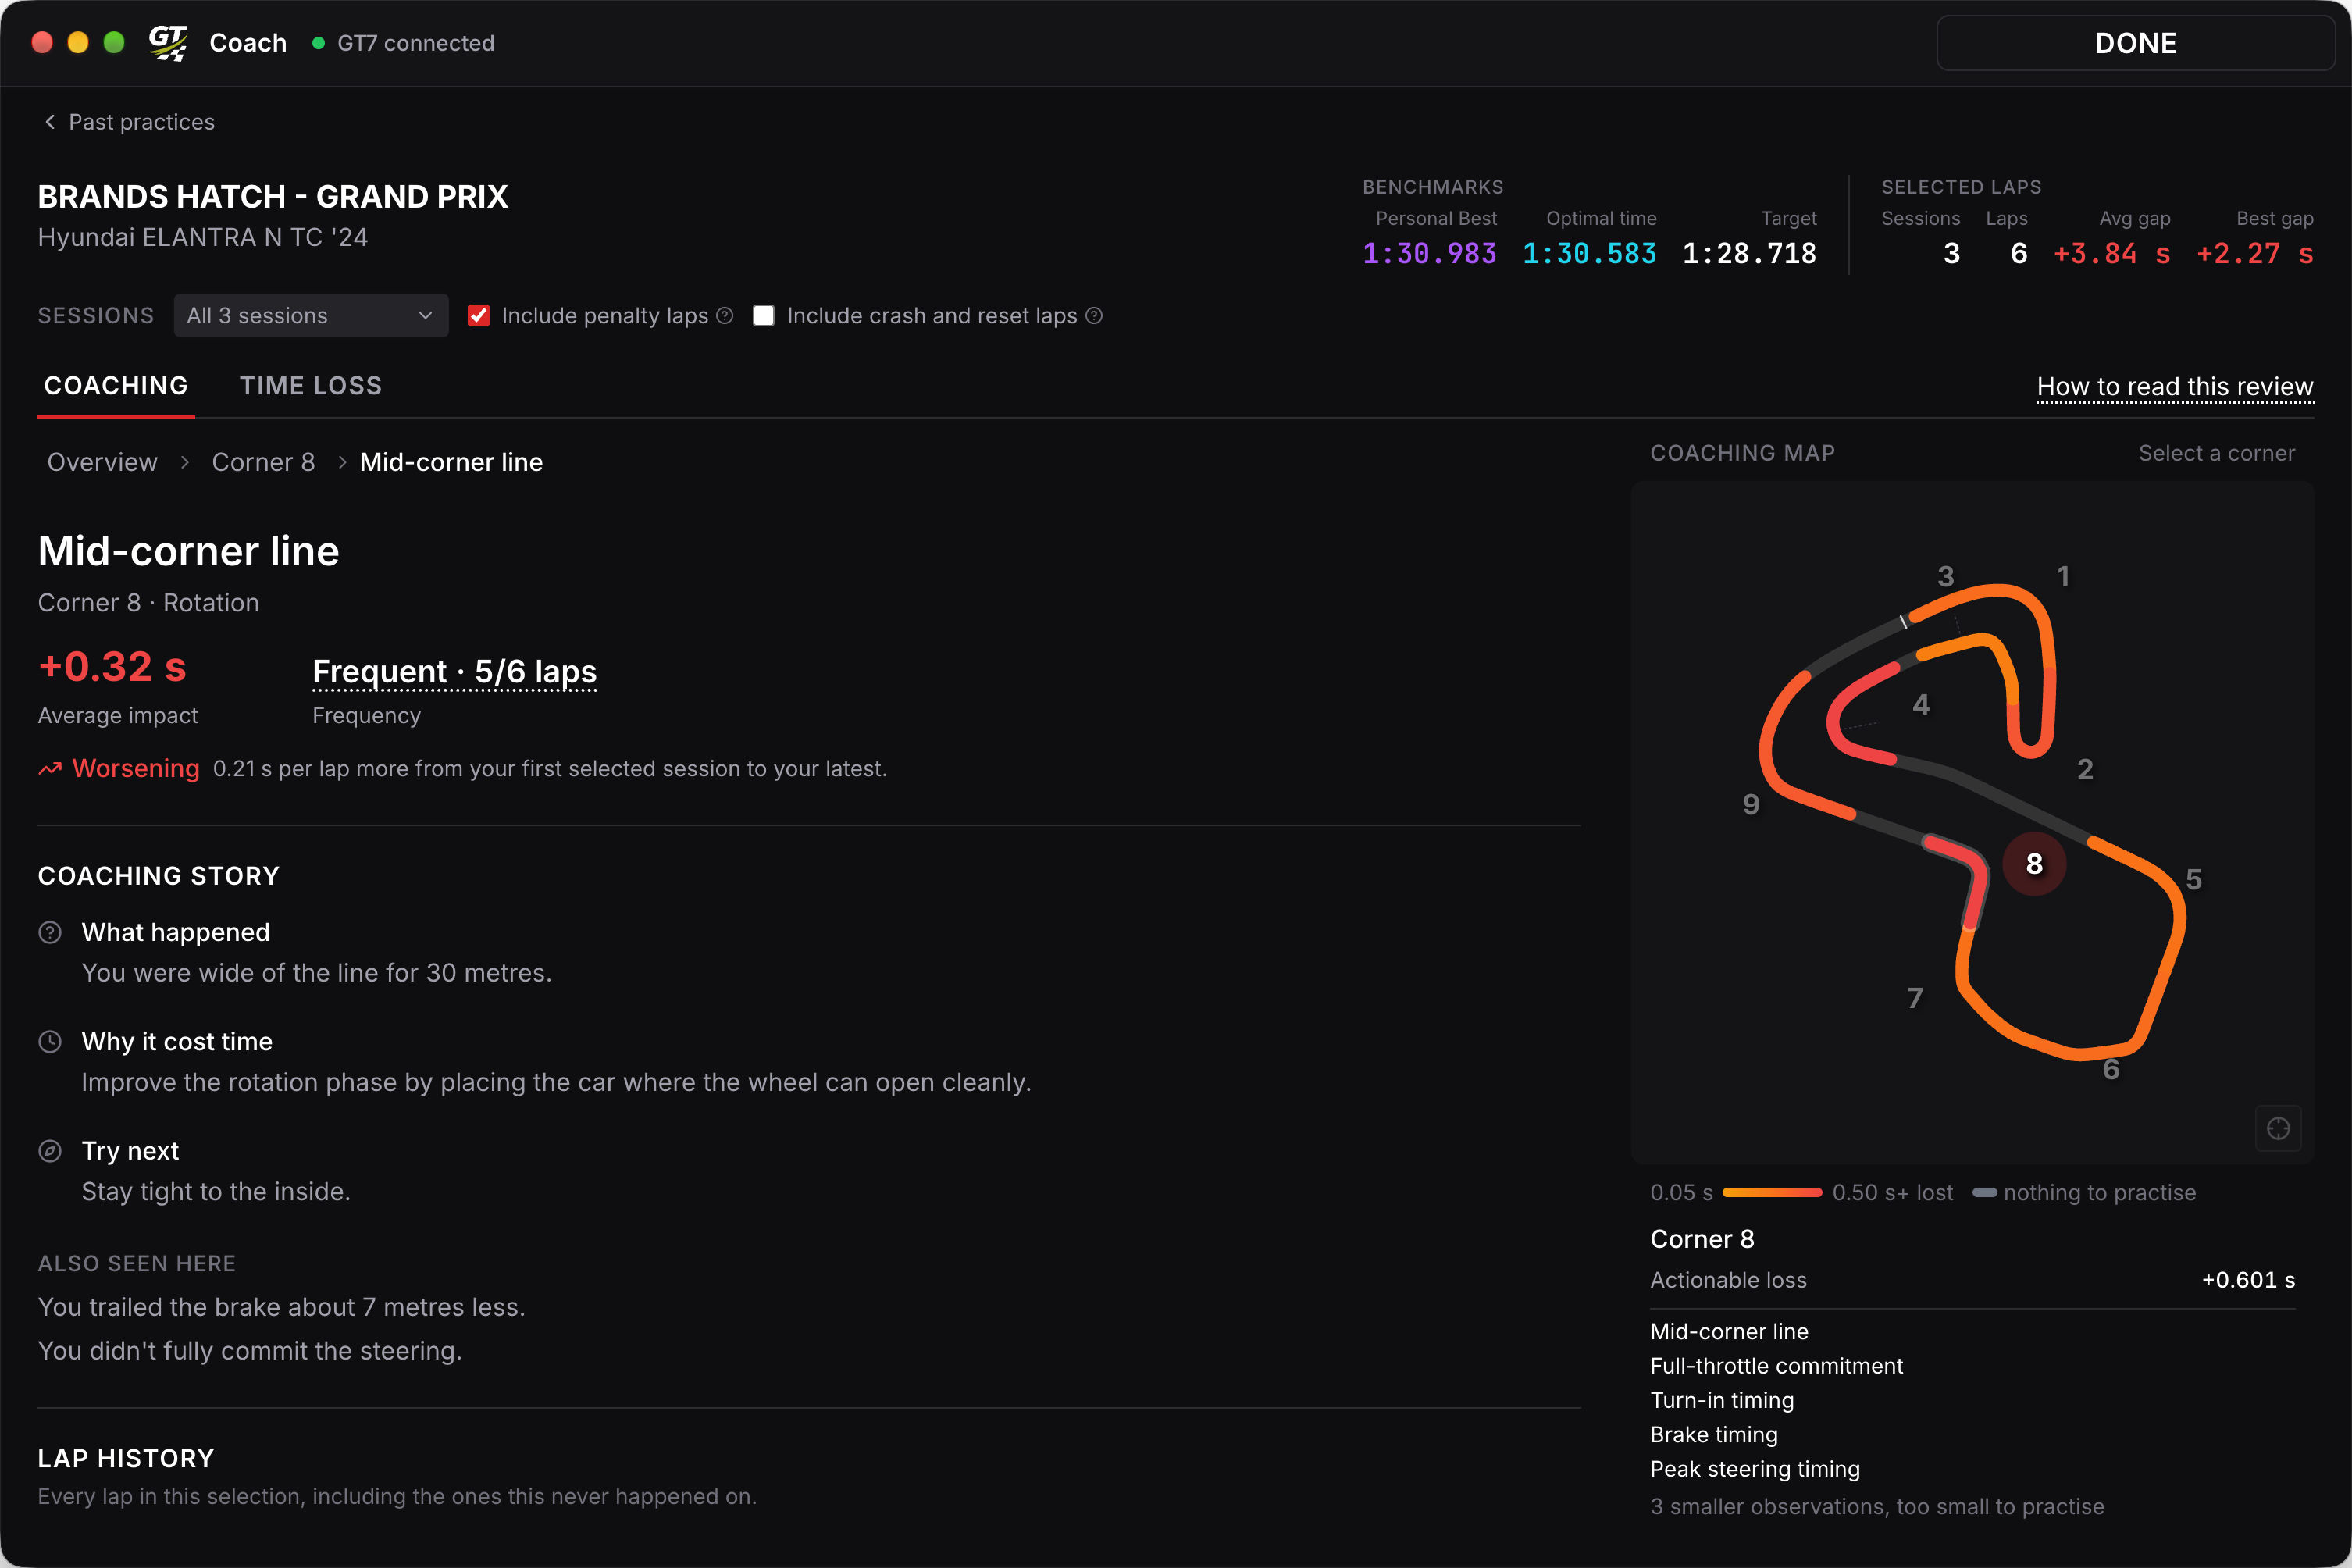Click the What happened question icon
The image size is (2352, 1568).
coord(50,932)
